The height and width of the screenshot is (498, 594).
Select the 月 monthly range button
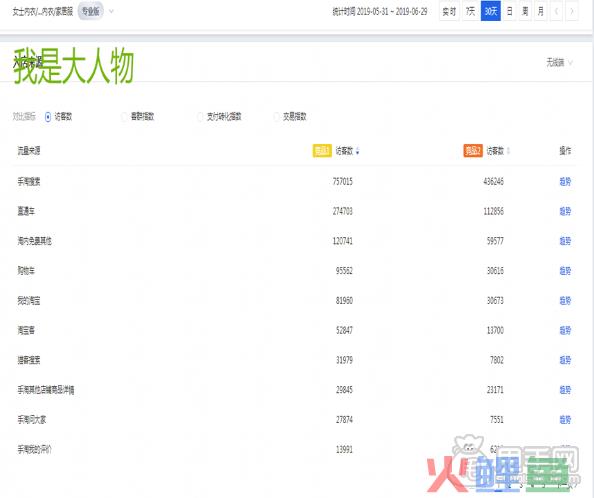tap(541, 11)
